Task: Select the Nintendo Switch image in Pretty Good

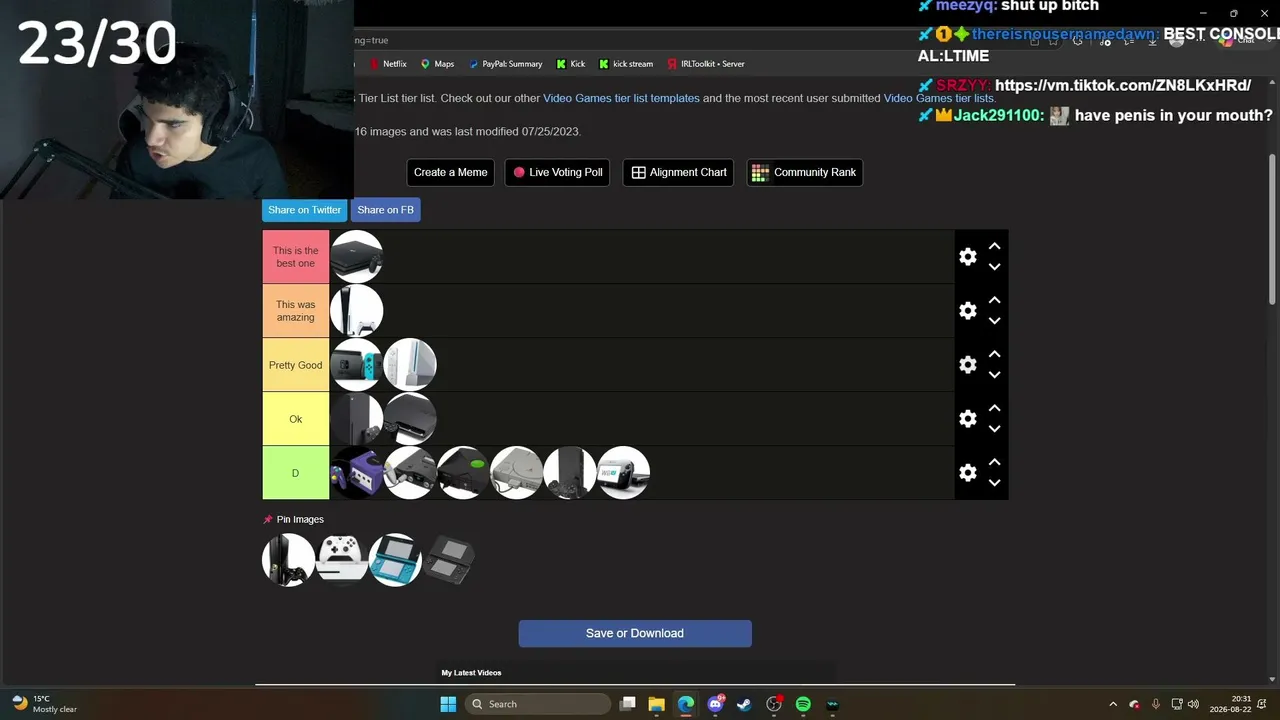Action: (357, 365)
